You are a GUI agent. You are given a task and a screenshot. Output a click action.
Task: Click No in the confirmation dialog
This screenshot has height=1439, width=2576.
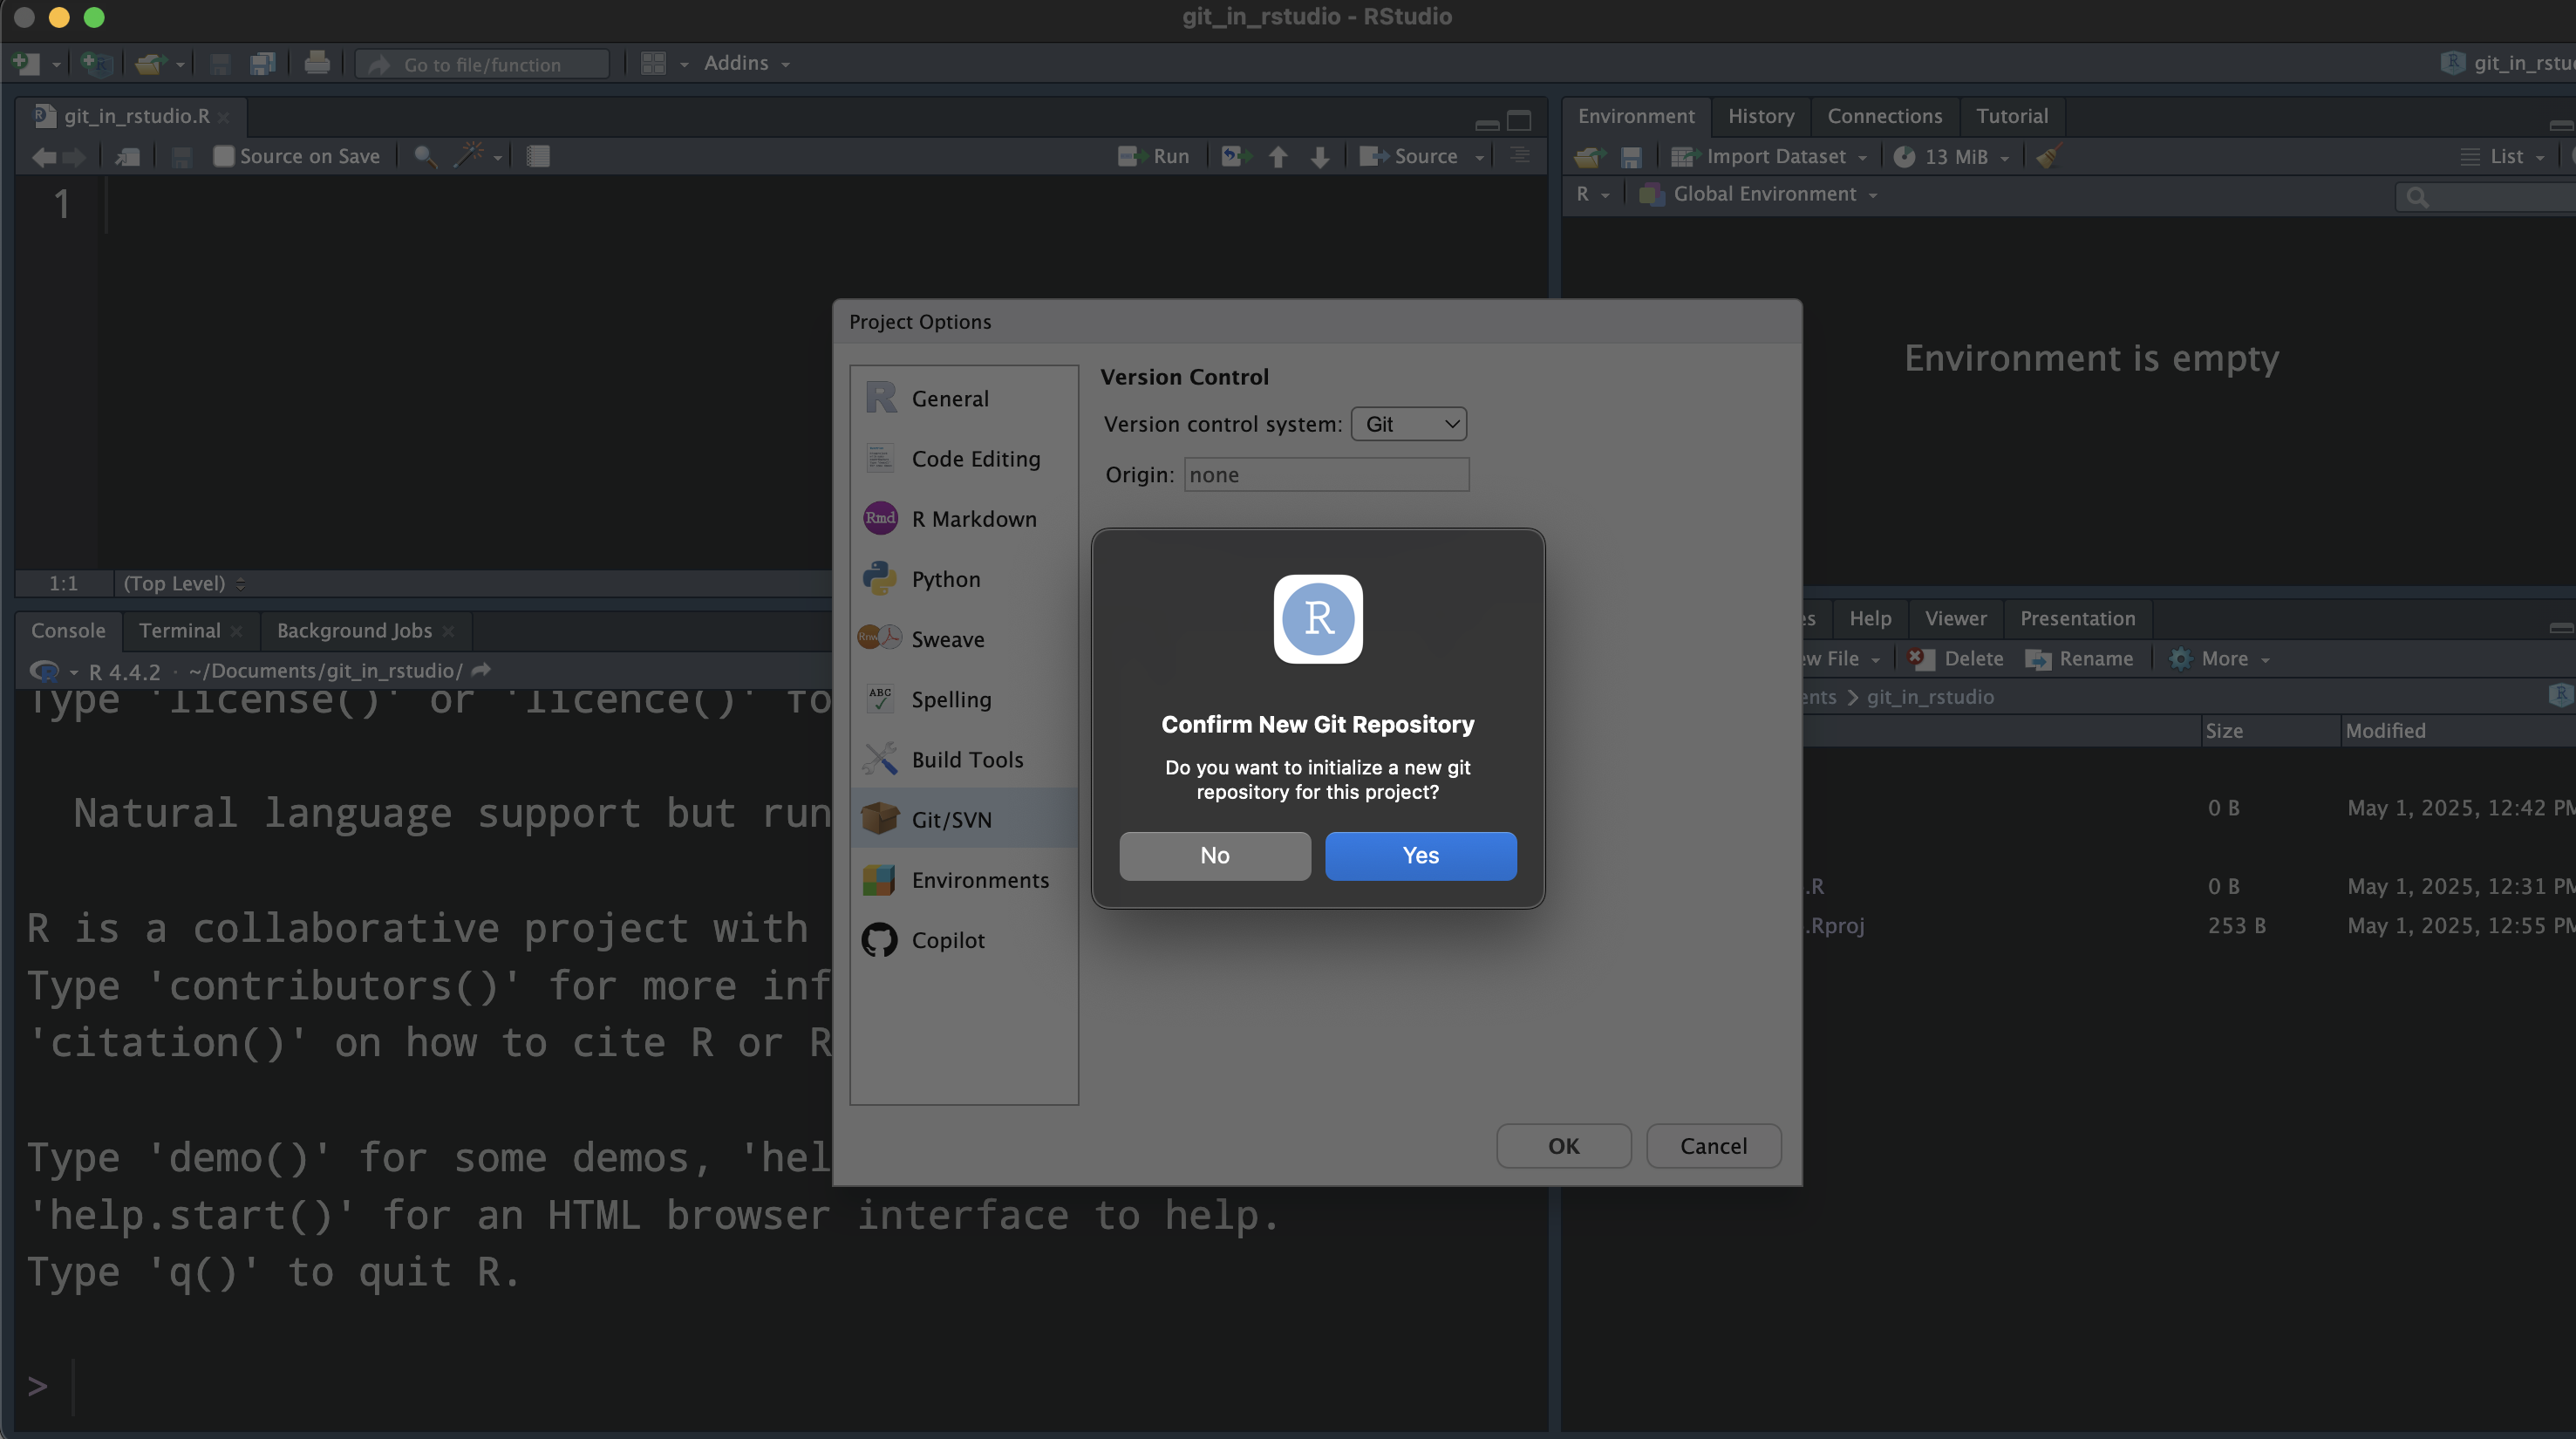pos(1214,855)
